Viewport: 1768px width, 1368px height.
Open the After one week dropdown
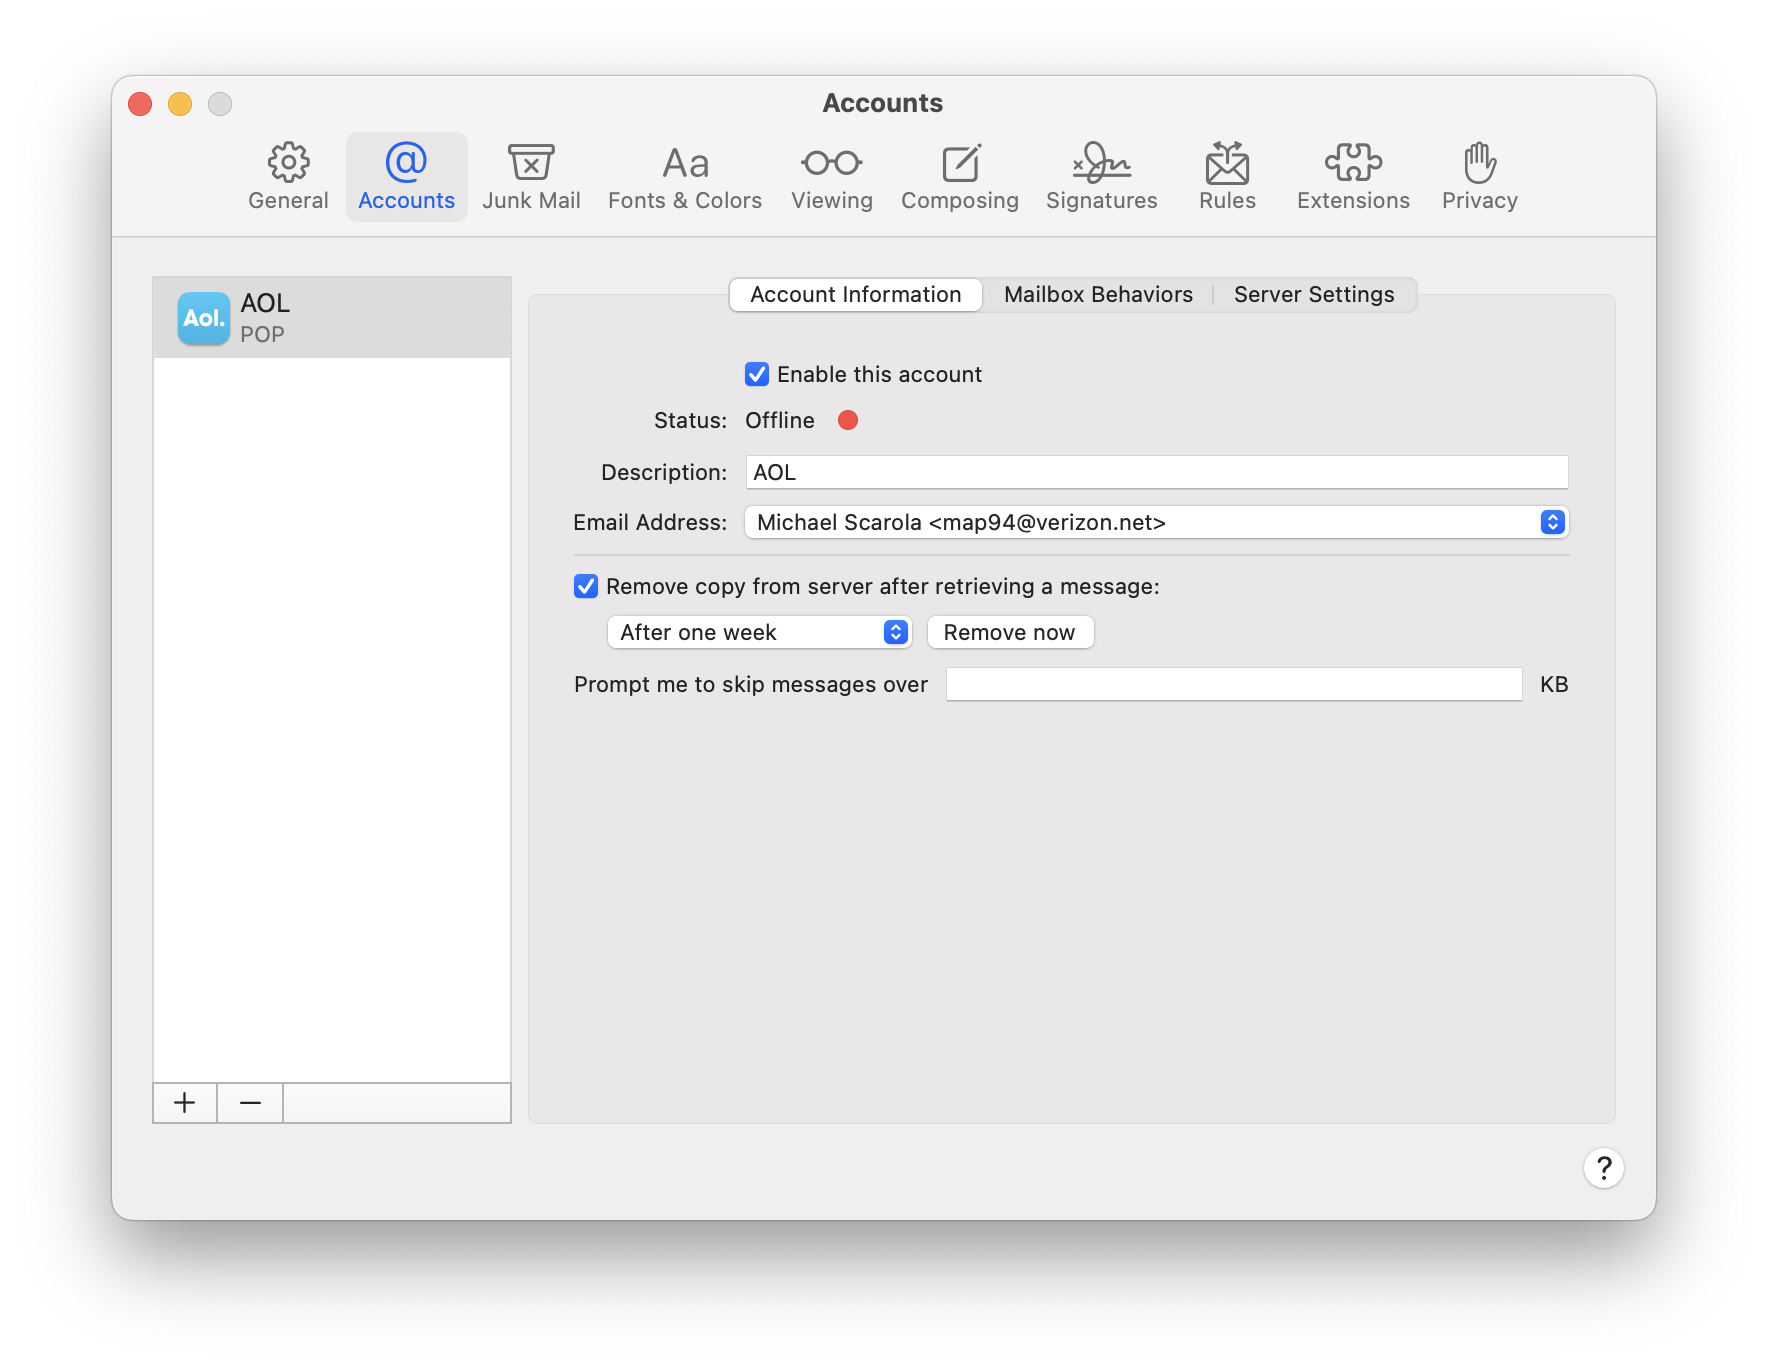pyautogui.click(x=760, y=632)
